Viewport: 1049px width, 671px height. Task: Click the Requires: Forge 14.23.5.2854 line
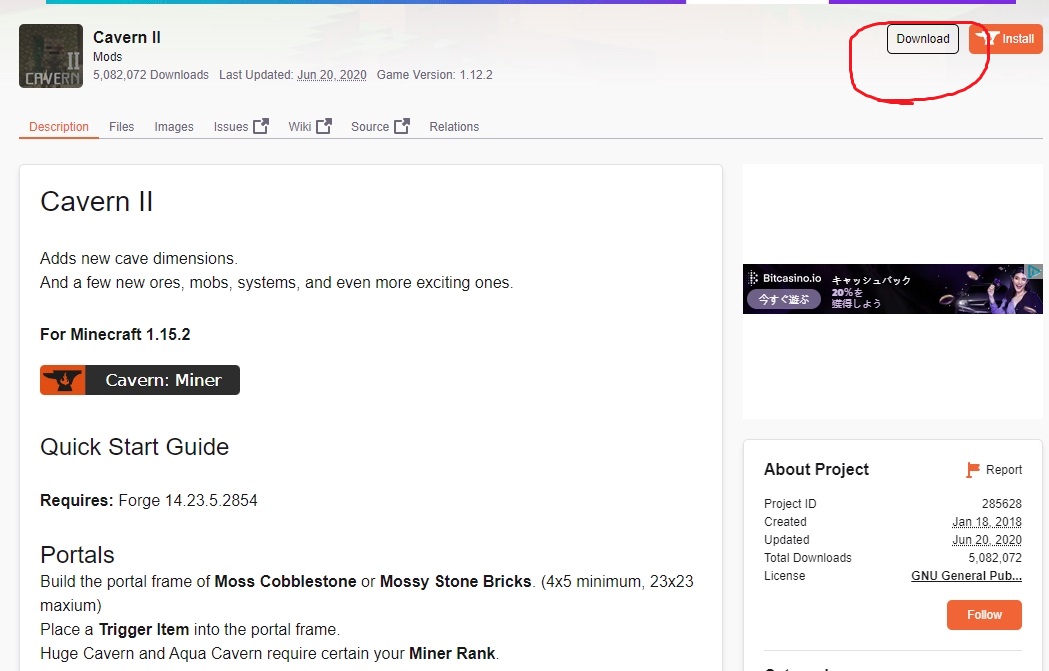[149, 500]
